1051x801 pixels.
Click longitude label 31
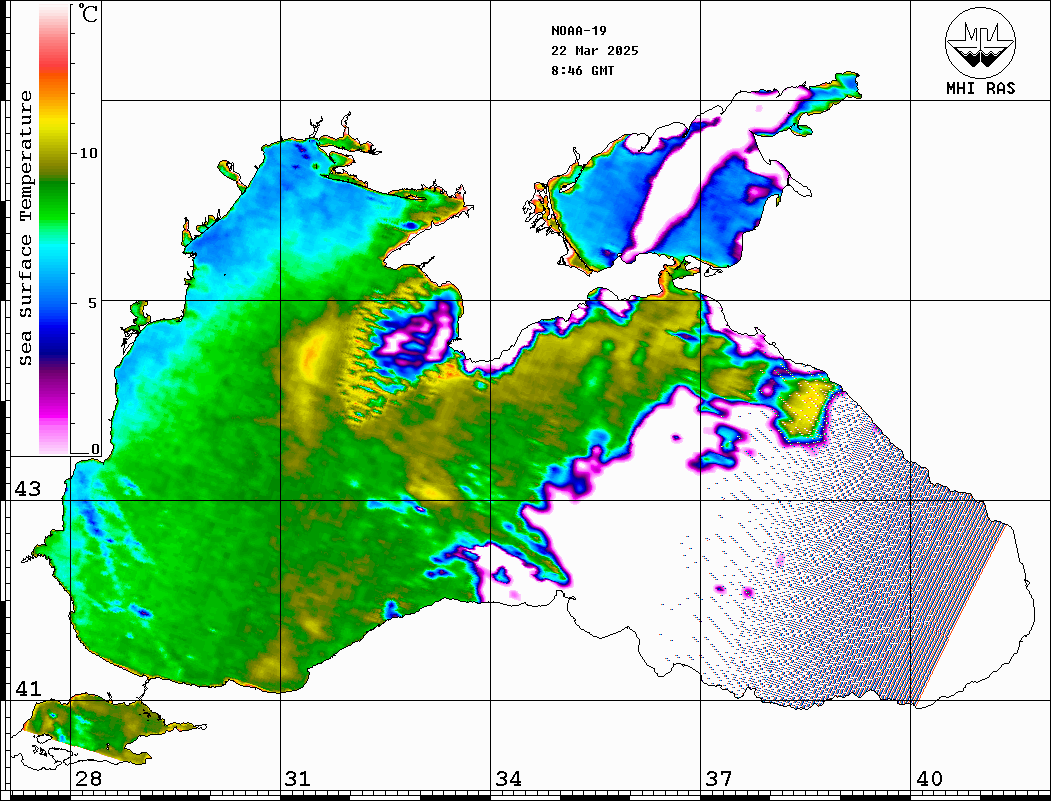[298, 779]
